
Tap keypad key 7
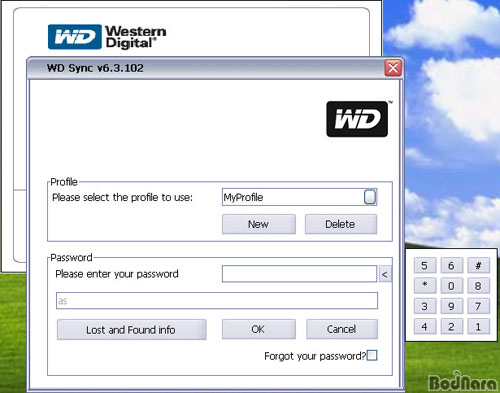pyautogui.click(x=478, y=306)
